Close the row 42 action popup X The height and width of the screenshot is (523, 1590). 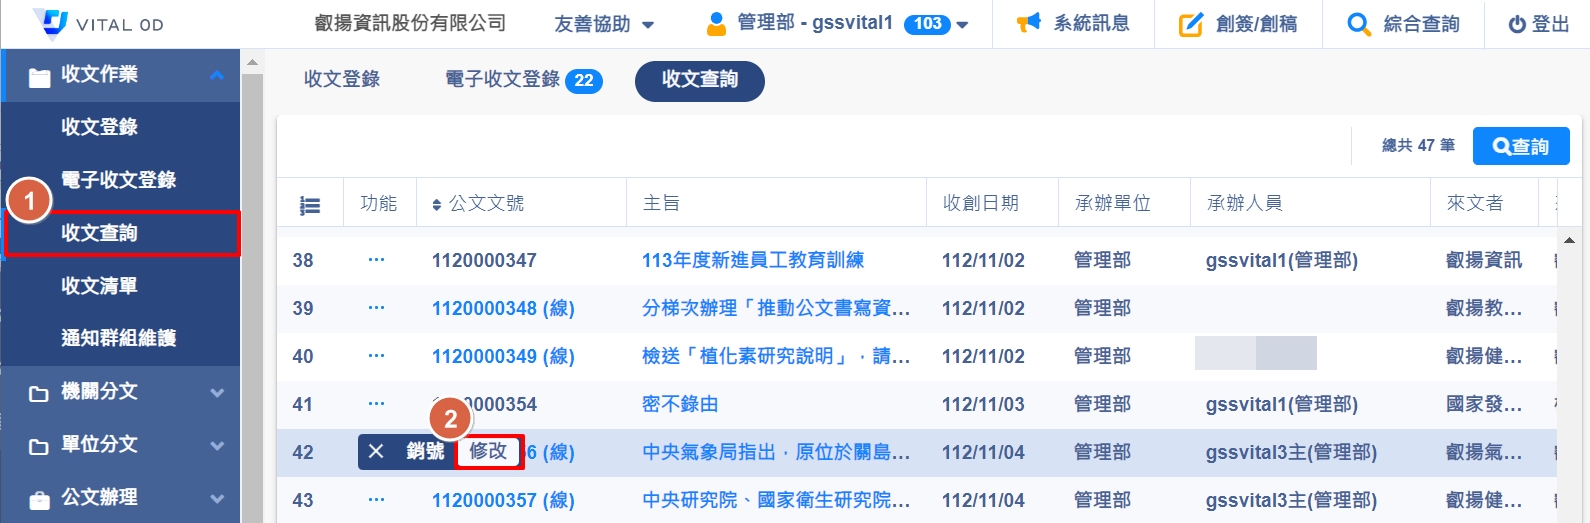(x=376, y=452)
